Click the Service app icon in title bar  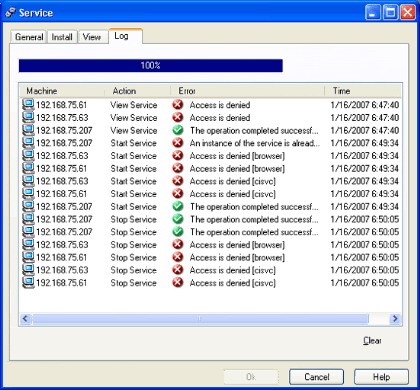click(x=10, y=13)
